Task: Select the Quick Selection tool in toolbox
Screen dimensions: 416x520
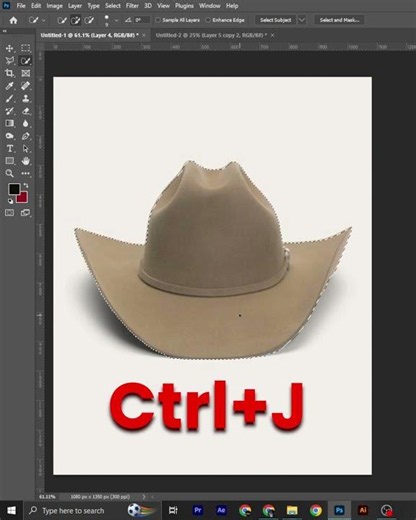Action: click(26, 61)
